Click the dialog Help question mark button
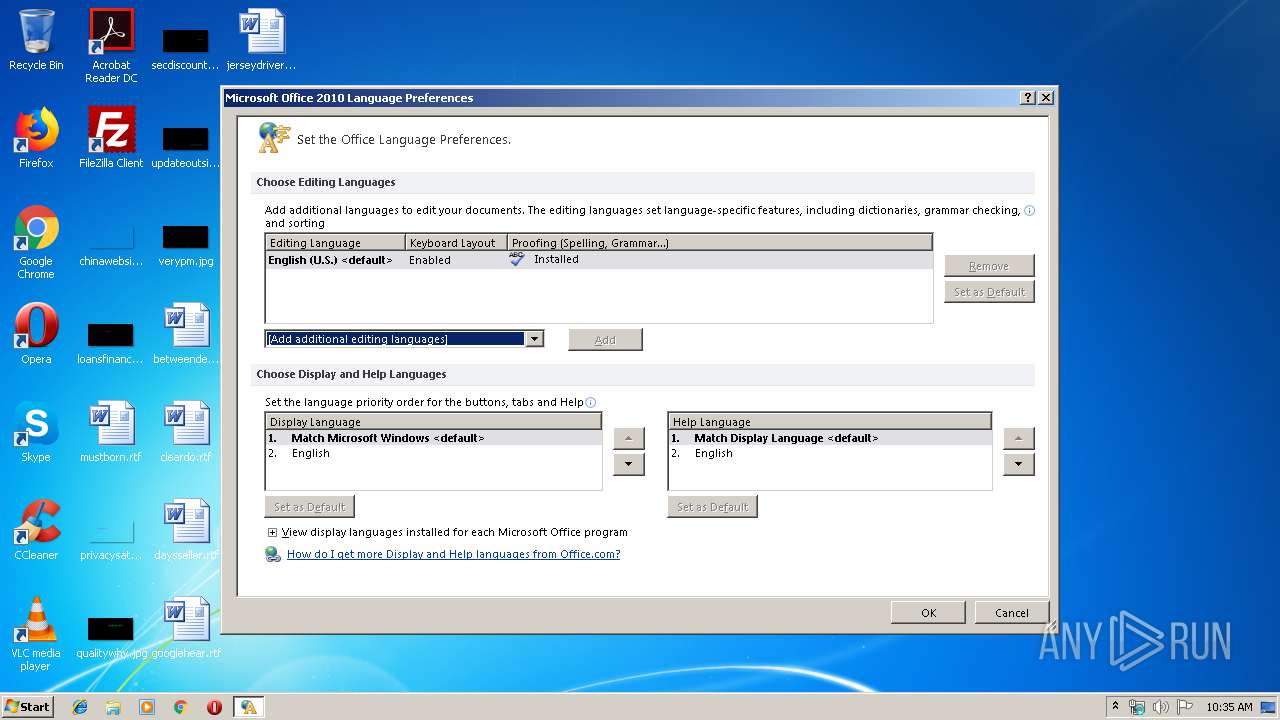The image size is (1280, 720). [x=1028, y=98]
